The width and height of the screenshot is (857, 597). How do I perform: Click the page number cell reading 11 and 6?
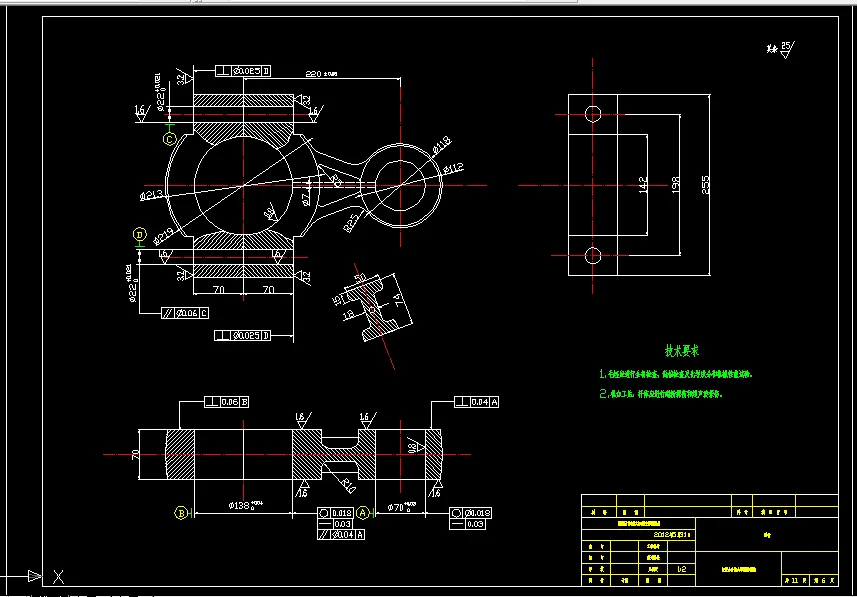point(810,580)
